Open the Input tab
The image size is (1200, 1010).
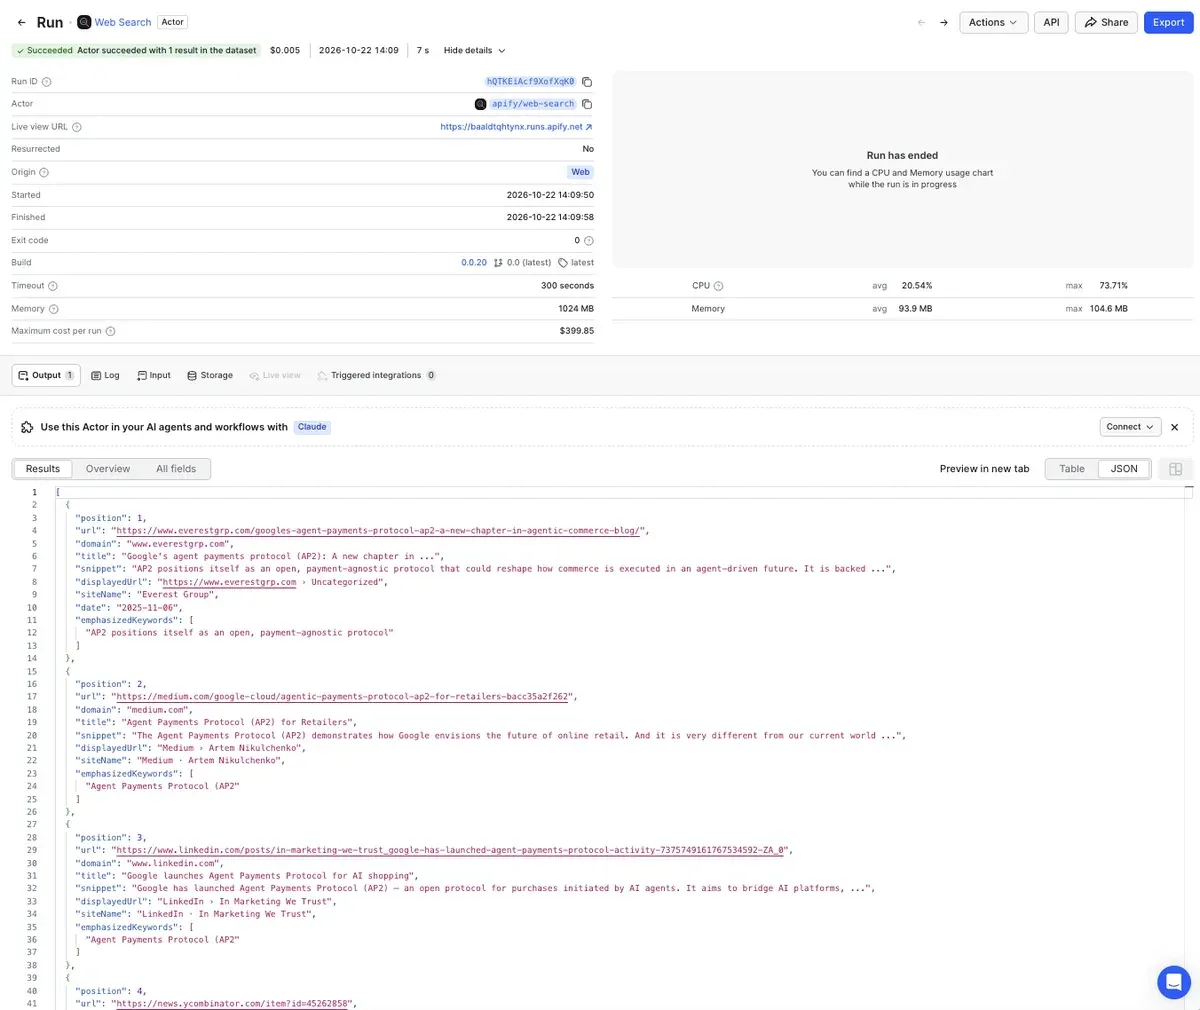(x=154, y=376)
